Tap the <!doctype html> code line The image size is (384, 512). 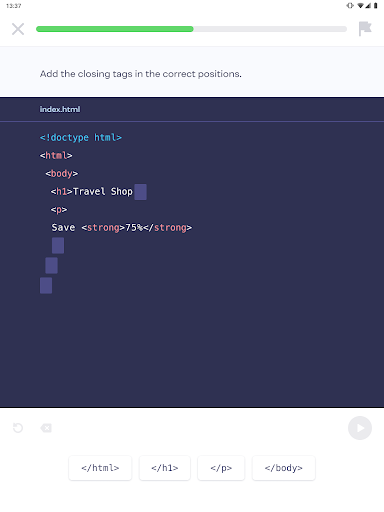[x=81, y=137]
